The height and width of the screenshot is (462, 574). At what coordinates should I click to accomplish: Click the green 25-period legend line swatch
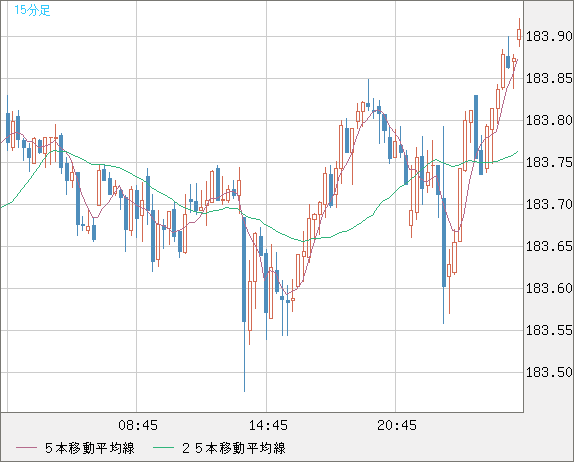[x=163, y=448]
